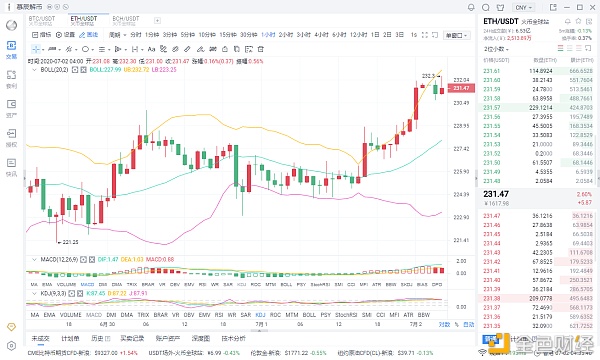
Task: Open the 交易 trading section in left sidebar
Action: [x=11, y=50]
